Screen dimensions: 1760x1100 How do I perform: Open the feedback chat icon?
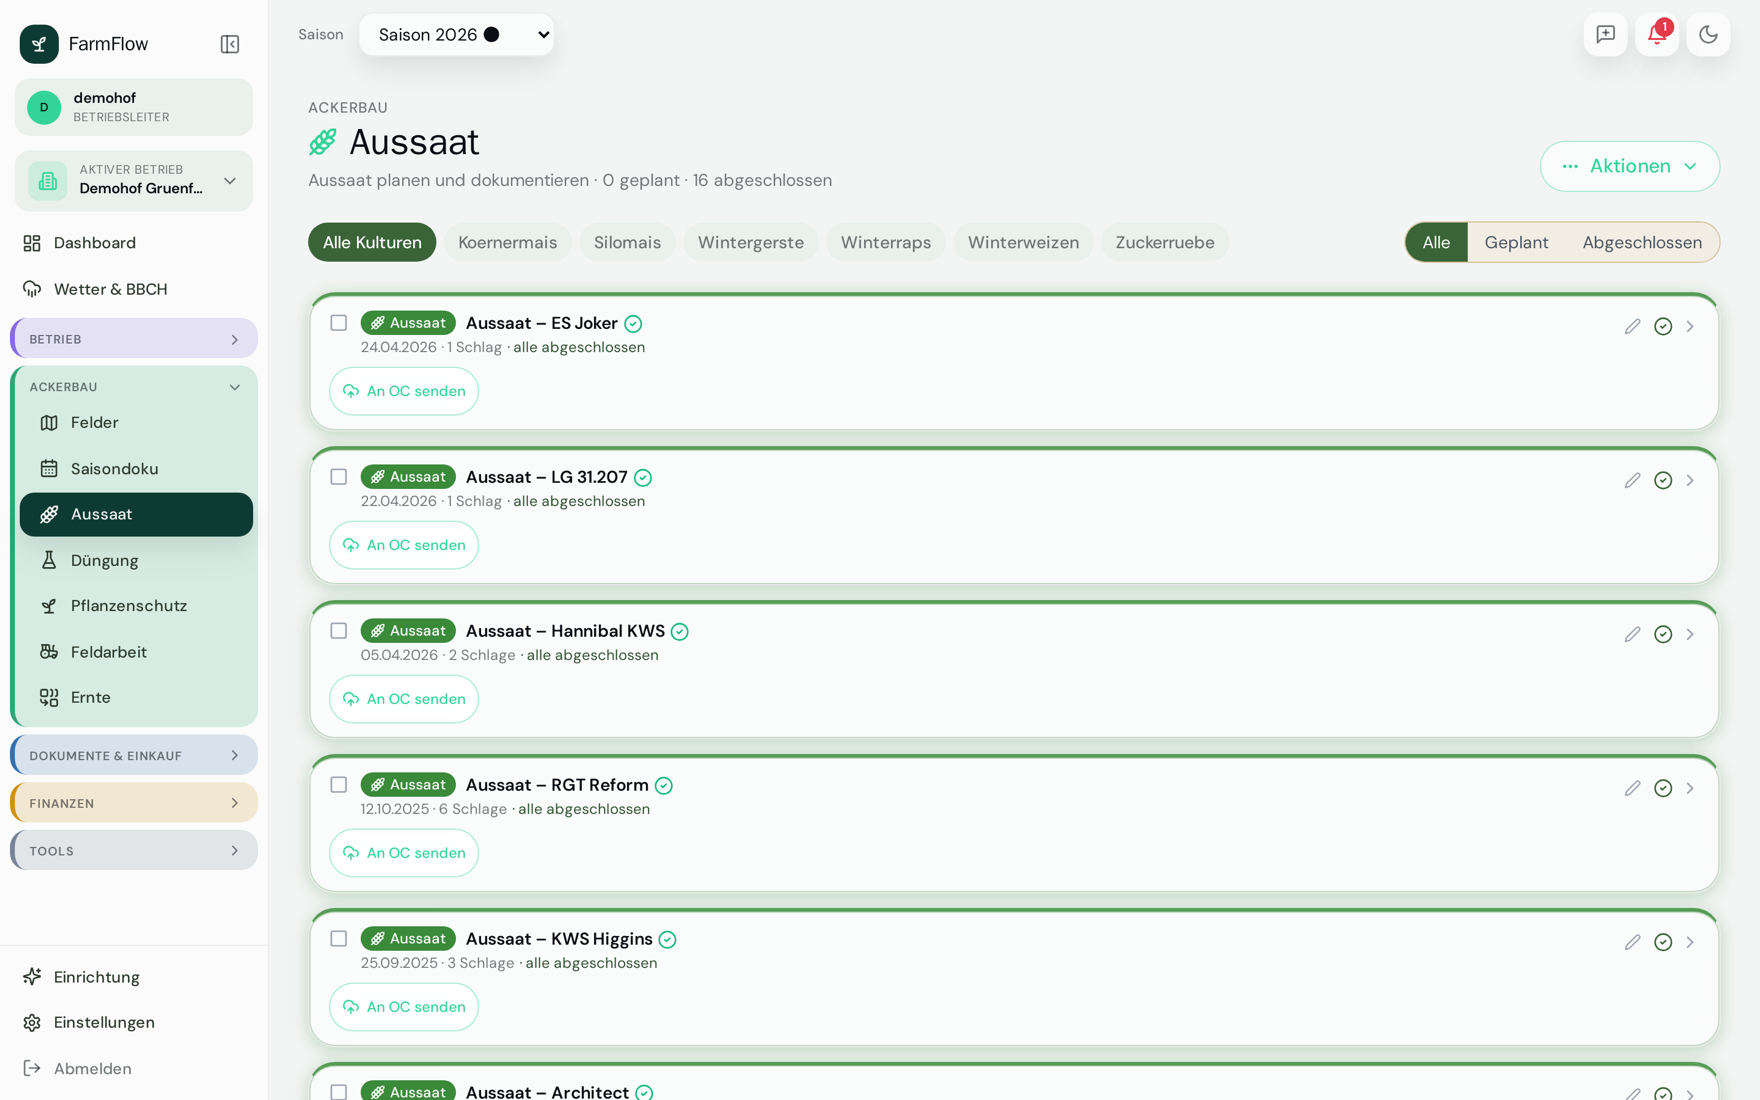(x=1606, y=35)
